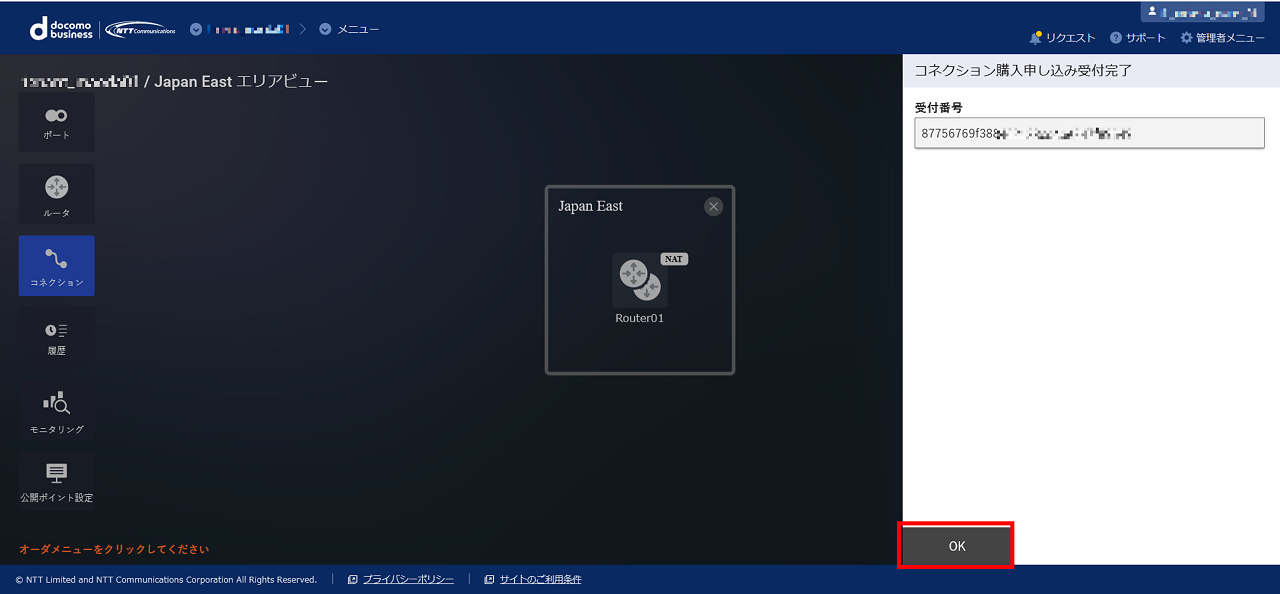Open the サポート (Support) menu

[1138, 38]
